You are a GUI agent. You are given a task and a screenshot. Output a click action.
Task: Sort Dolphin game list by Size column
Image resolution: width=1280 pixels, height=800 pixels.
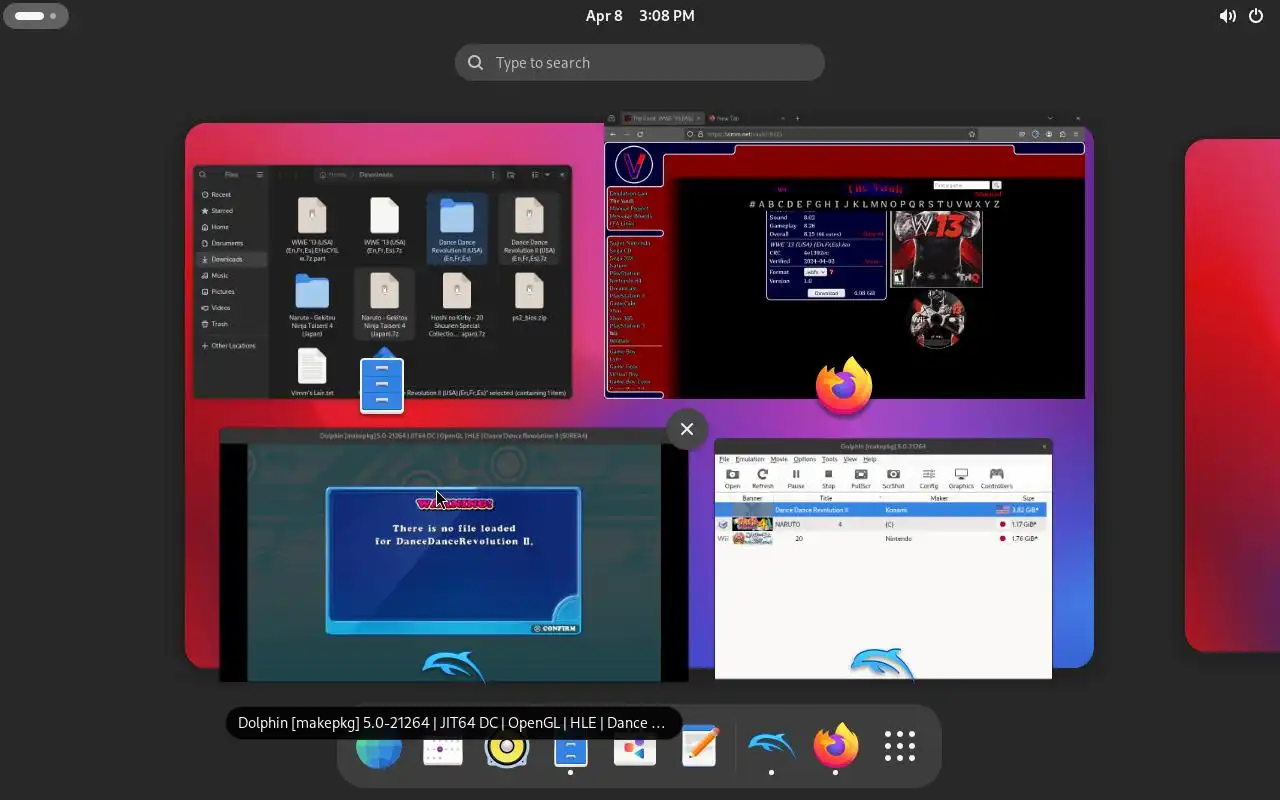click(x=1028, y=497)
